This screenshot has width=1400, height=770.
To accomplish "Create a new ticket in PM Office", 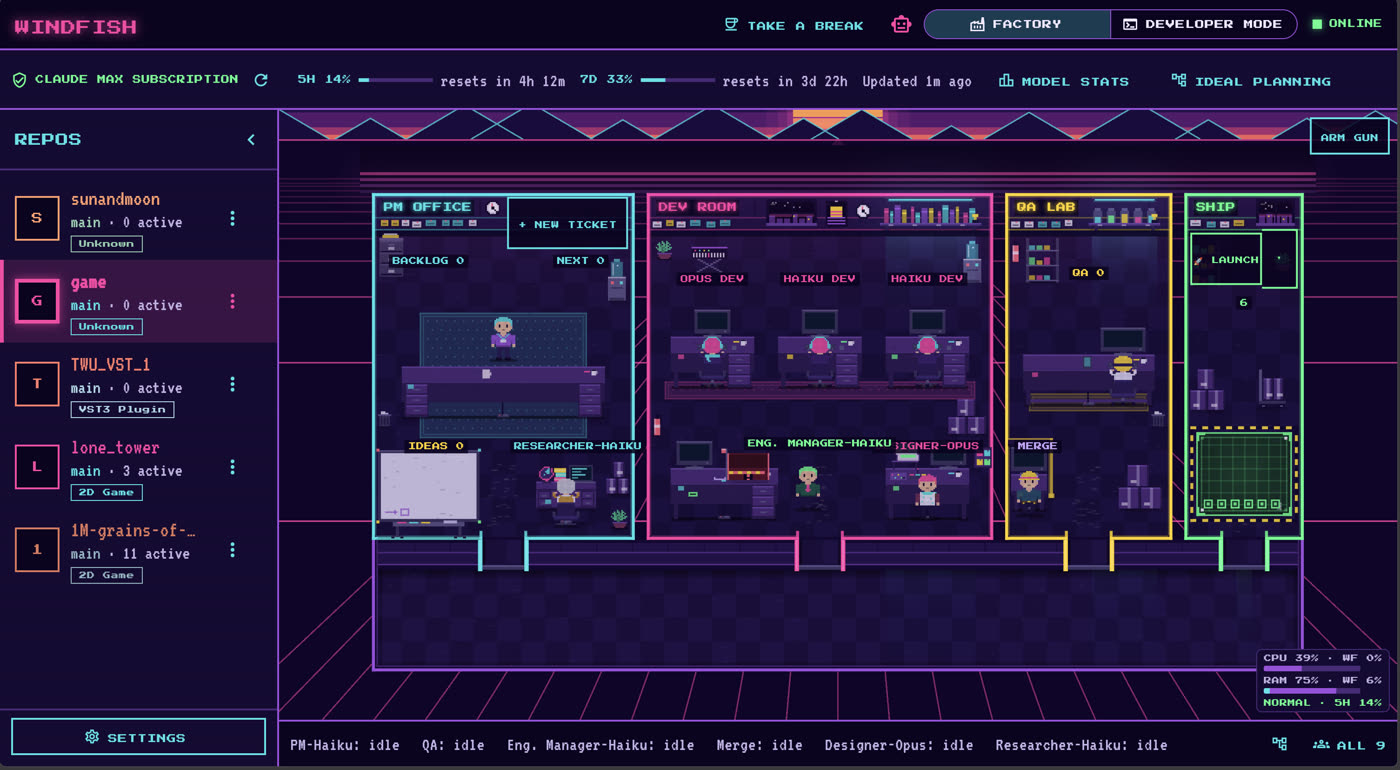I will (567, 224).
